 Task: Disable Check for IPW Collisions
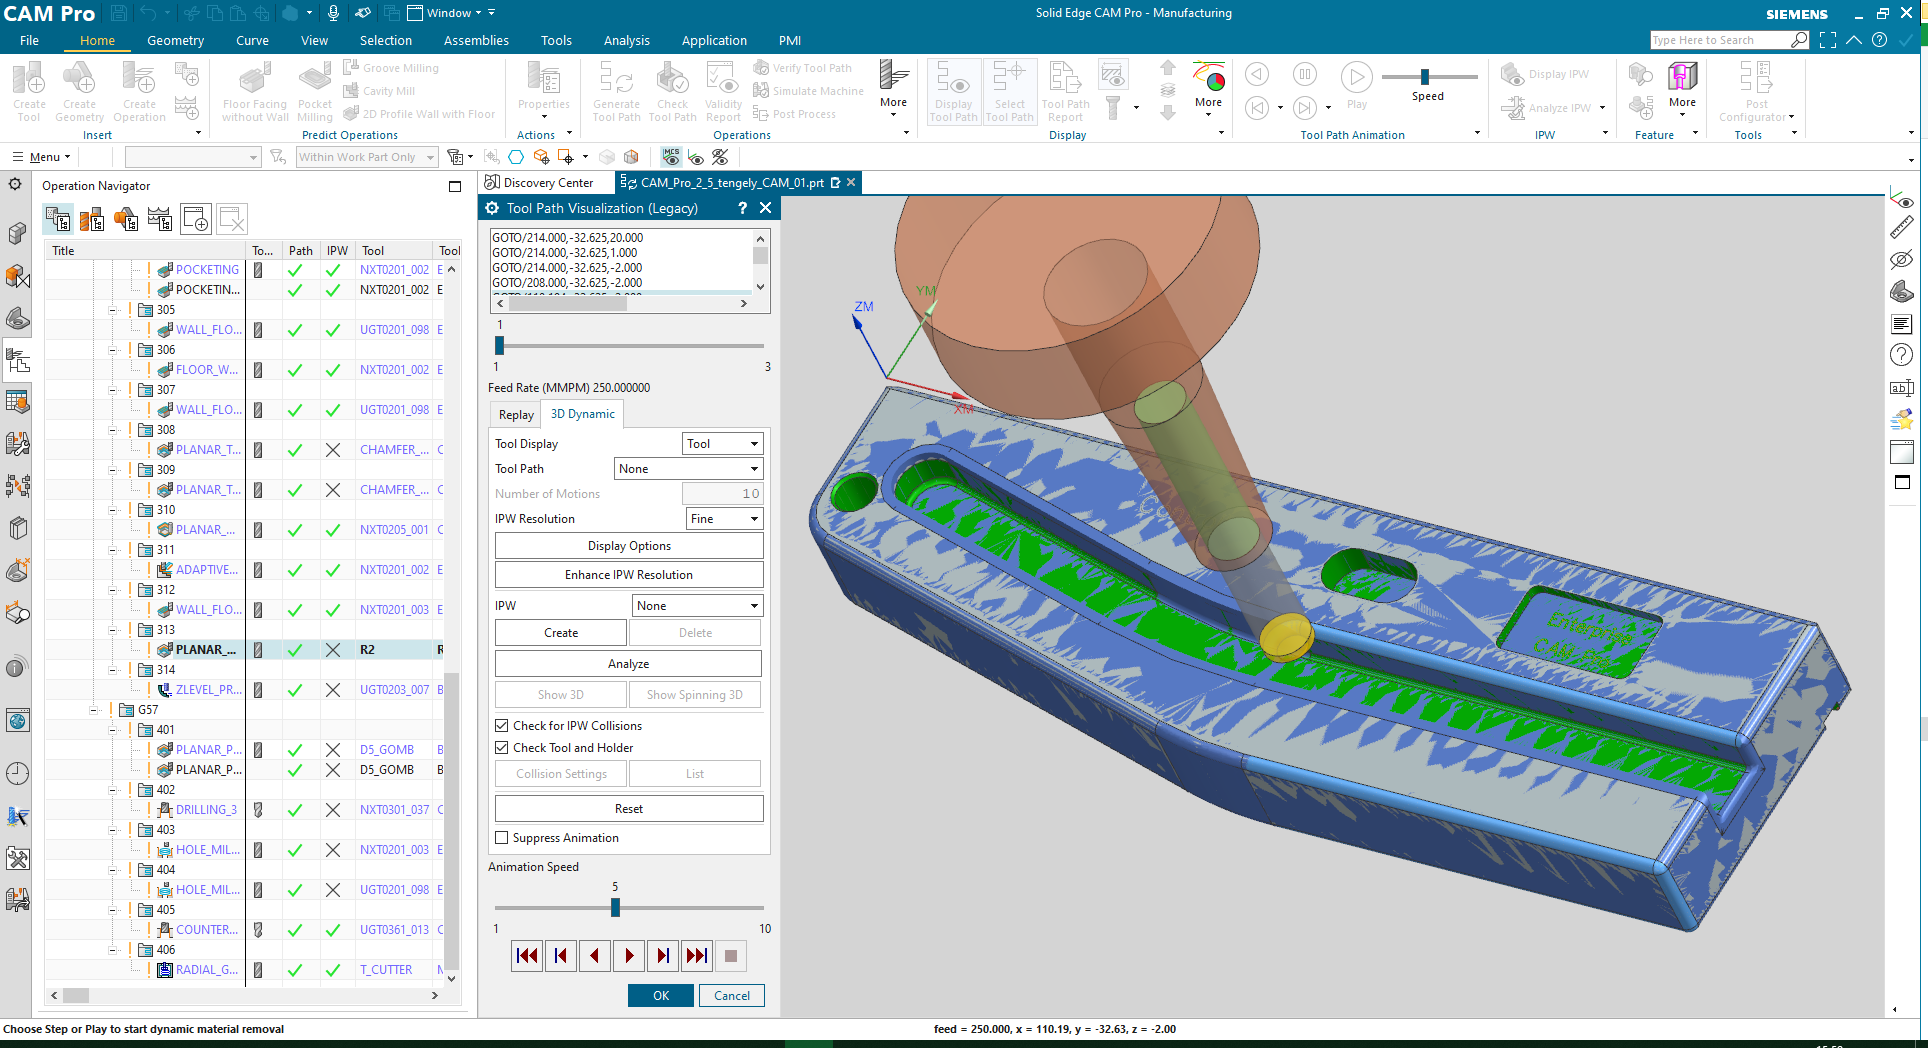click(x=502, y=725)
